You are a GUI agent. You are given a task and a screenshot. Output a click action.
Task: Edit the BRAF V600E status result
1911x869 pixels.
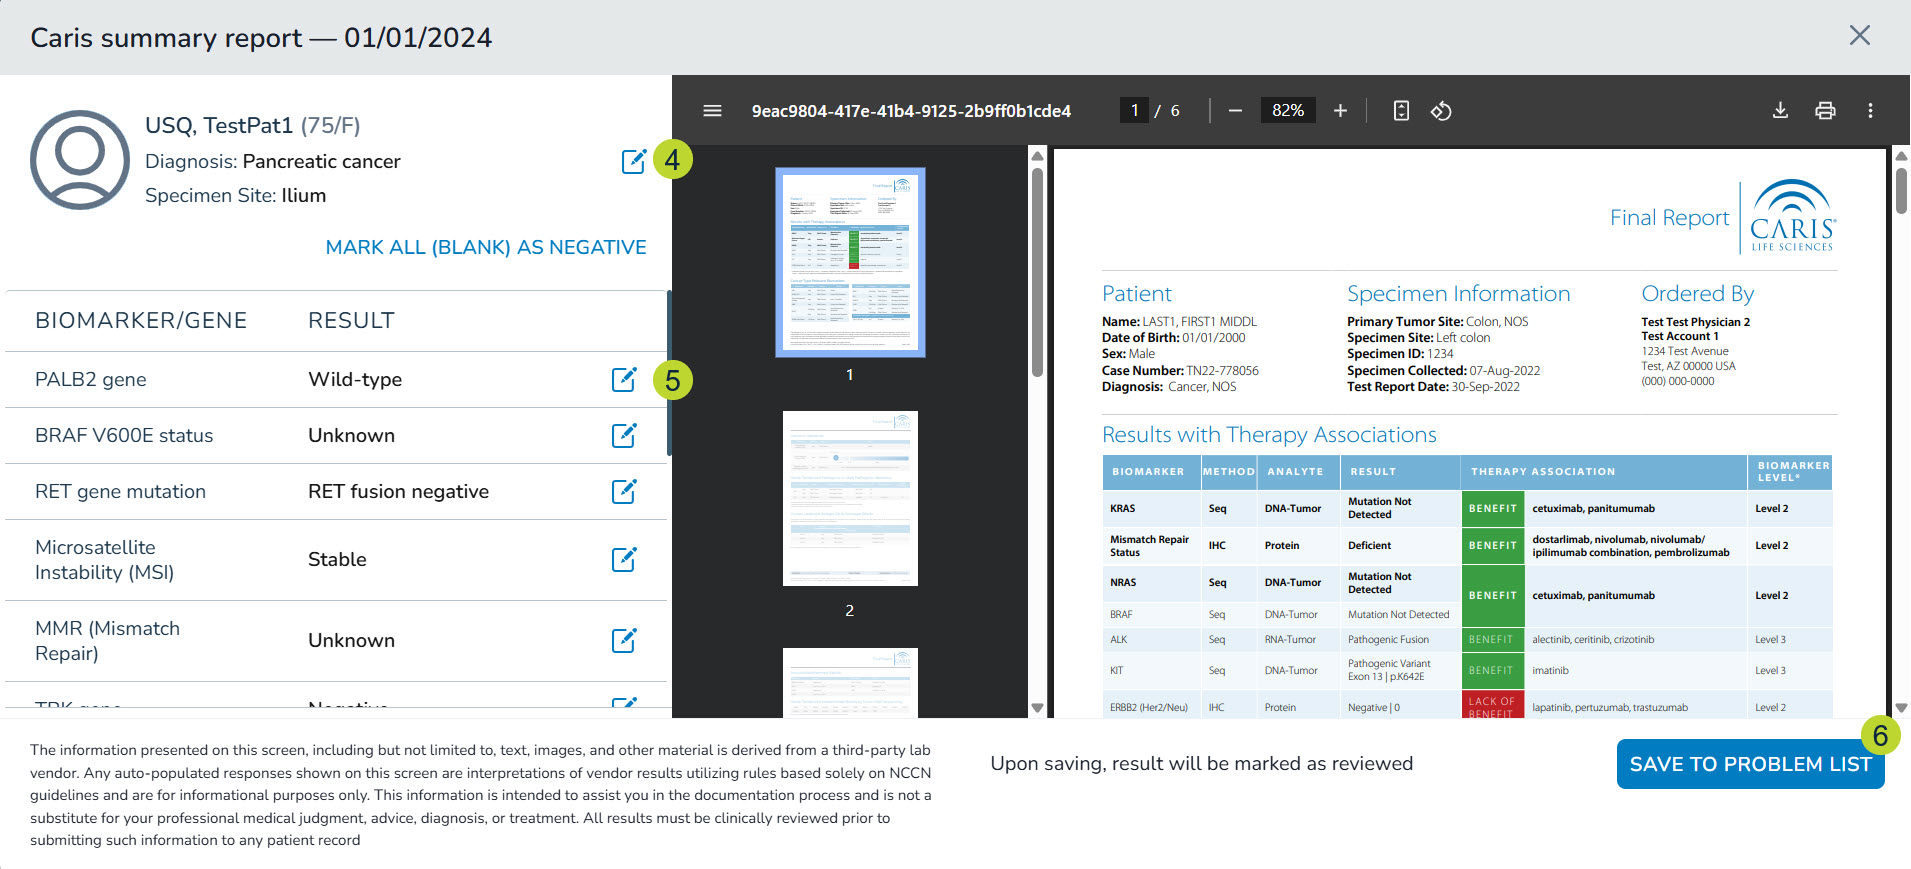coord(624,435)
